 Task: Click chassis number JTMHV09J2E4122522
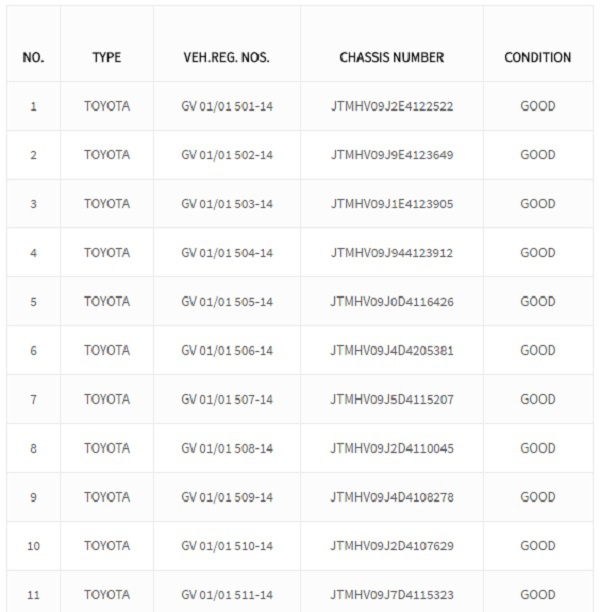tap(392, 106)
